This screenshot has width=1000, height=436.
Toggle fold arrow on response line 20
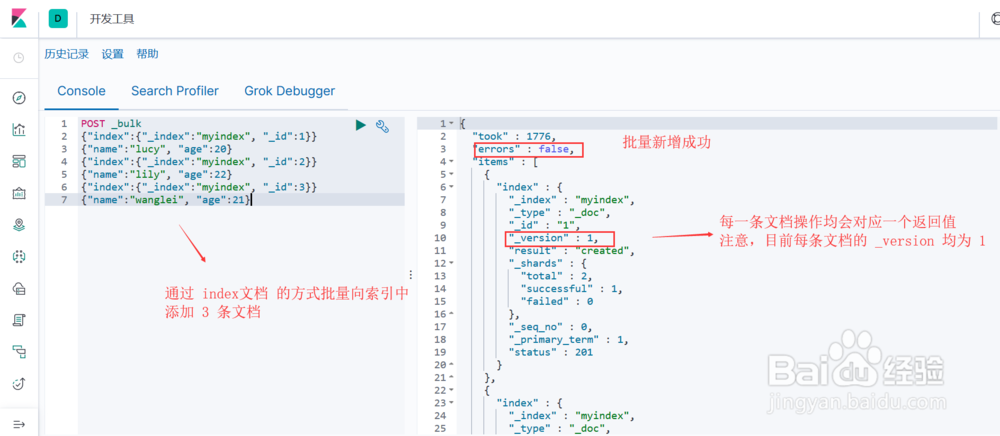(452, 365)
